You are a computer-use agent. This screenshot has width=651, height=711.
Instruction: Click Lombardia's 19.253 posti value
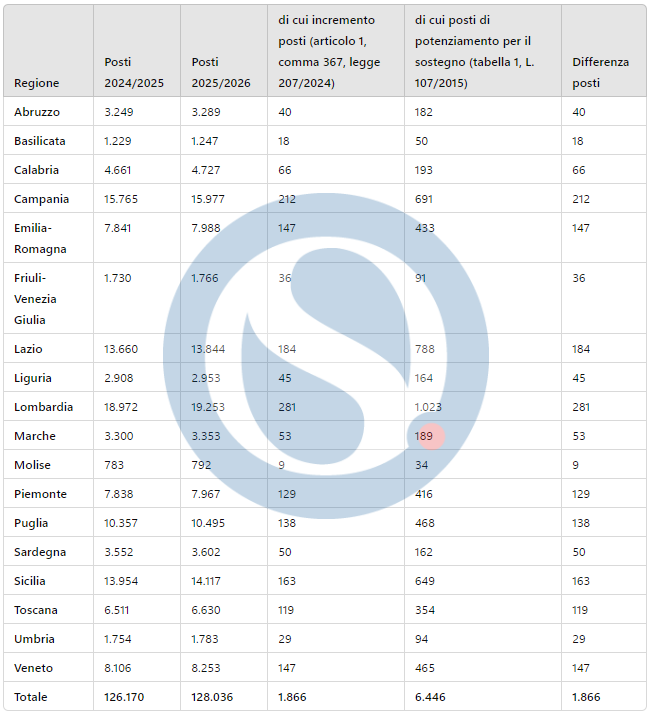click(x=211, y=407)
